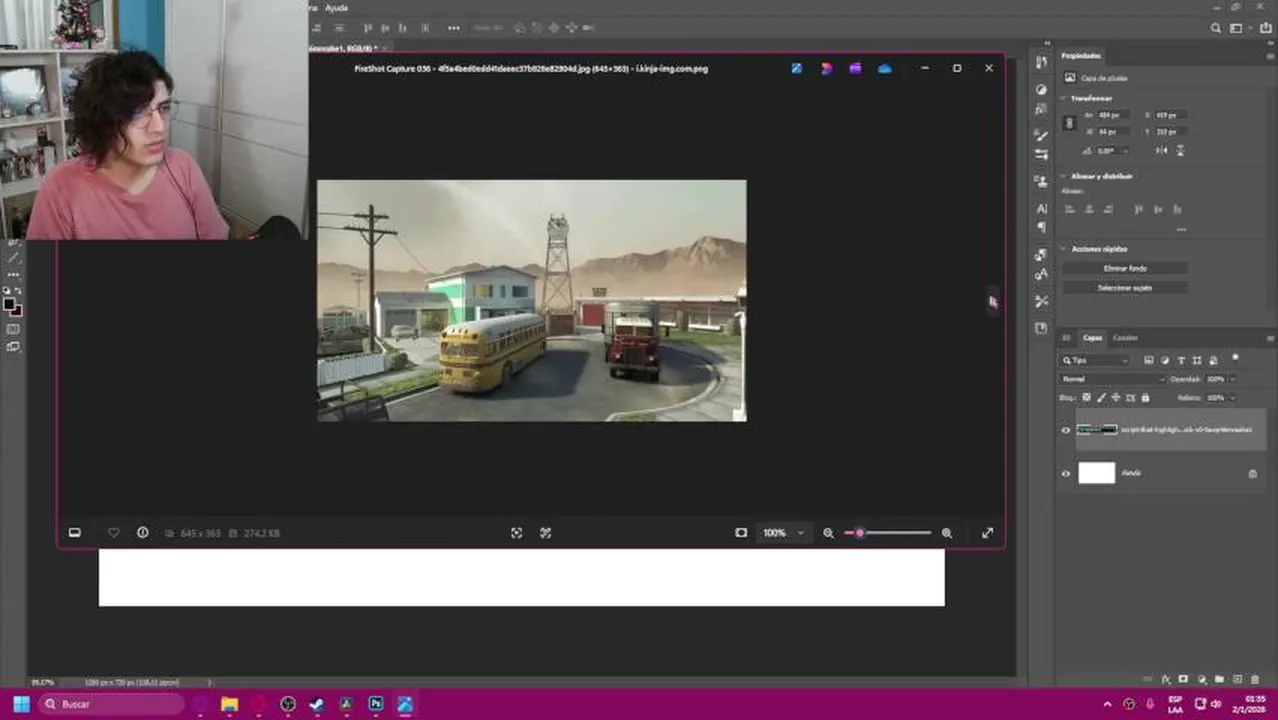Filter layers by type (T) layers
Viewport: 1278px width, 720px height.
coord(1181,360)
